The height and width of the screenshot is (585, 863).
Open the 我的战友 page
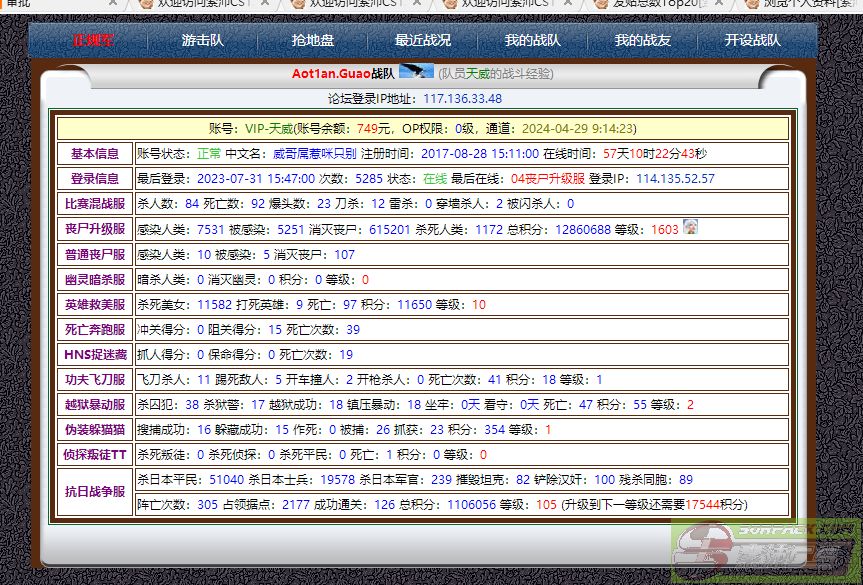[642, 41]
